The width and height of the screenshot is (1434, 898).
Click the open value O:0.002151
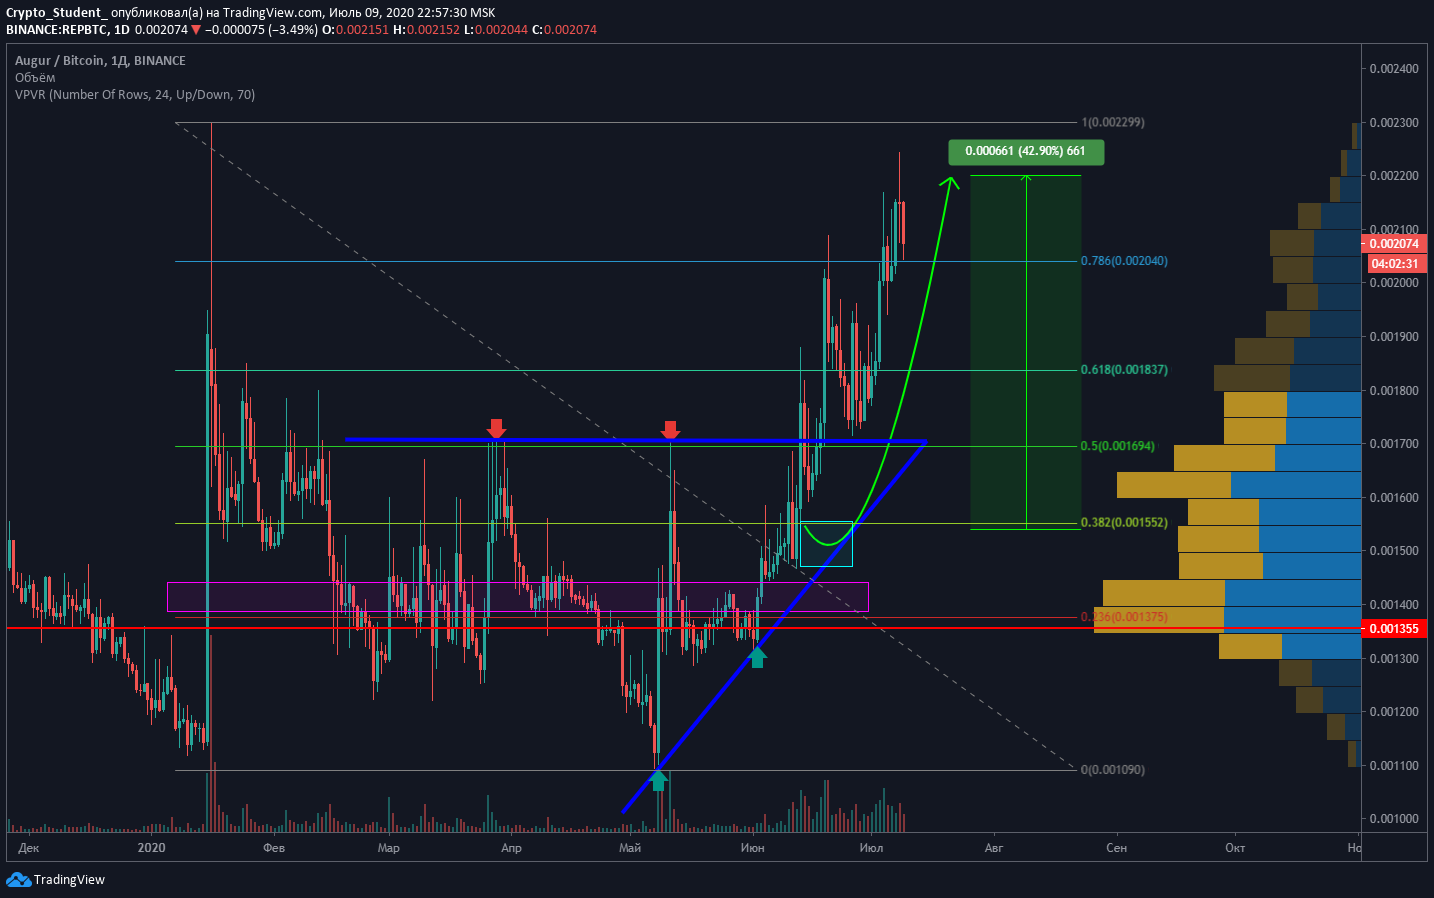point(355,30)
